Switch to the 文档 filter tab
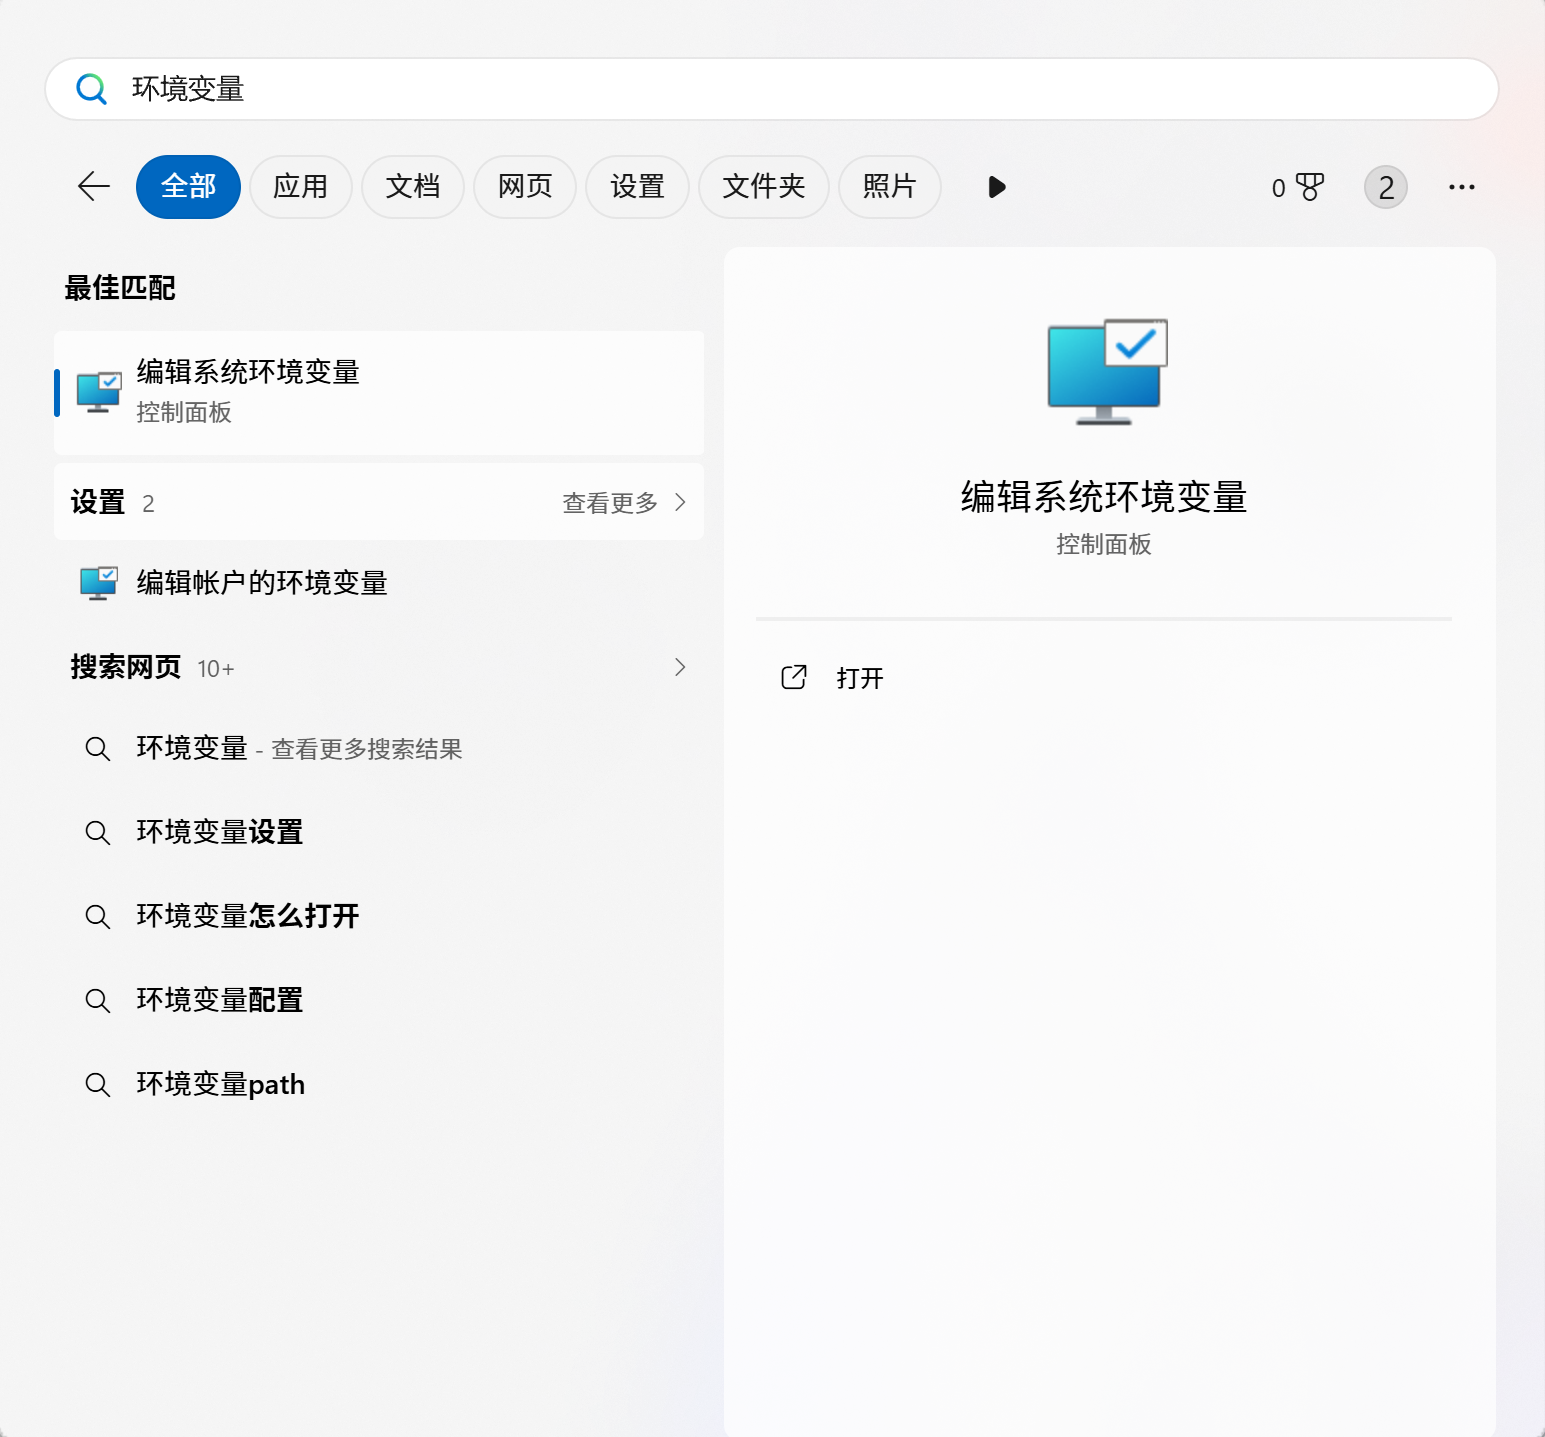 click(413, 187)
